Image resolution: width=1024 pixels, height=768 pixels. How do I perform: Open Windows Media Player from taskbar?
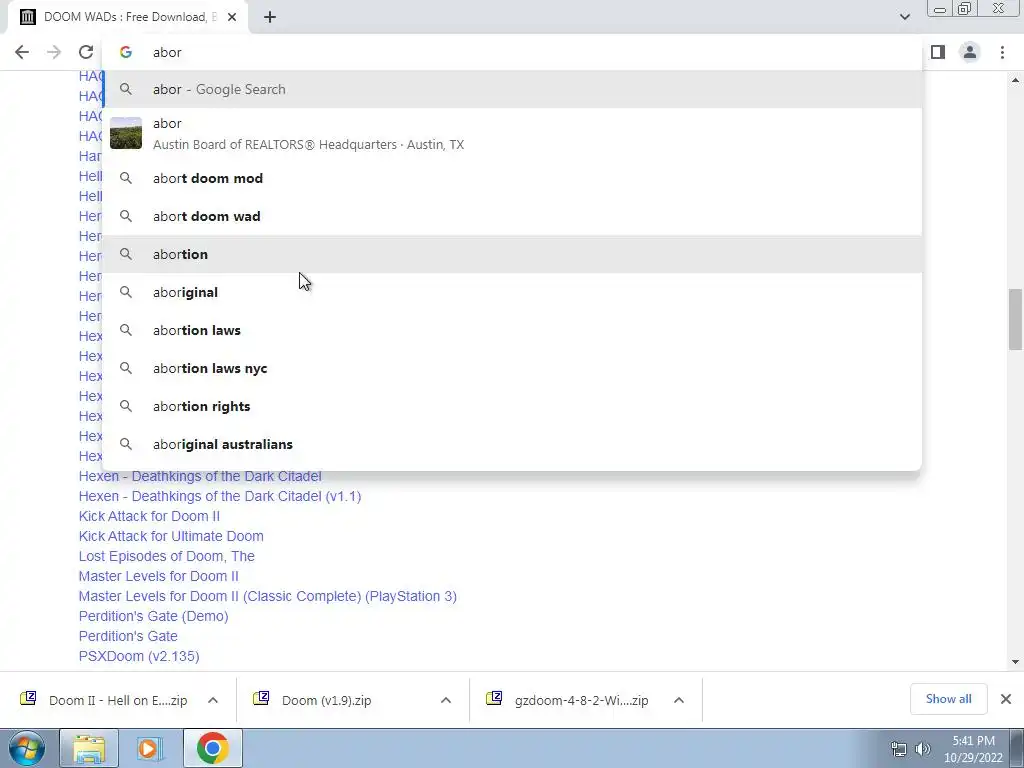150,748
